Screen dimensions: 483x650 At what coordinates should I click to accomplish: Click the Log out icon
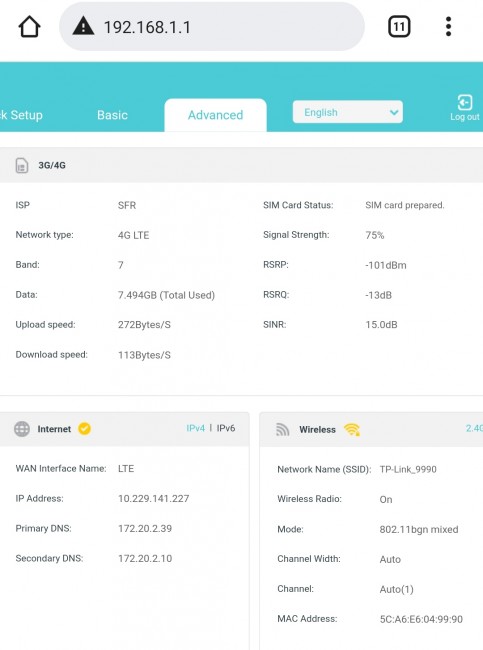tap(464, 102)
